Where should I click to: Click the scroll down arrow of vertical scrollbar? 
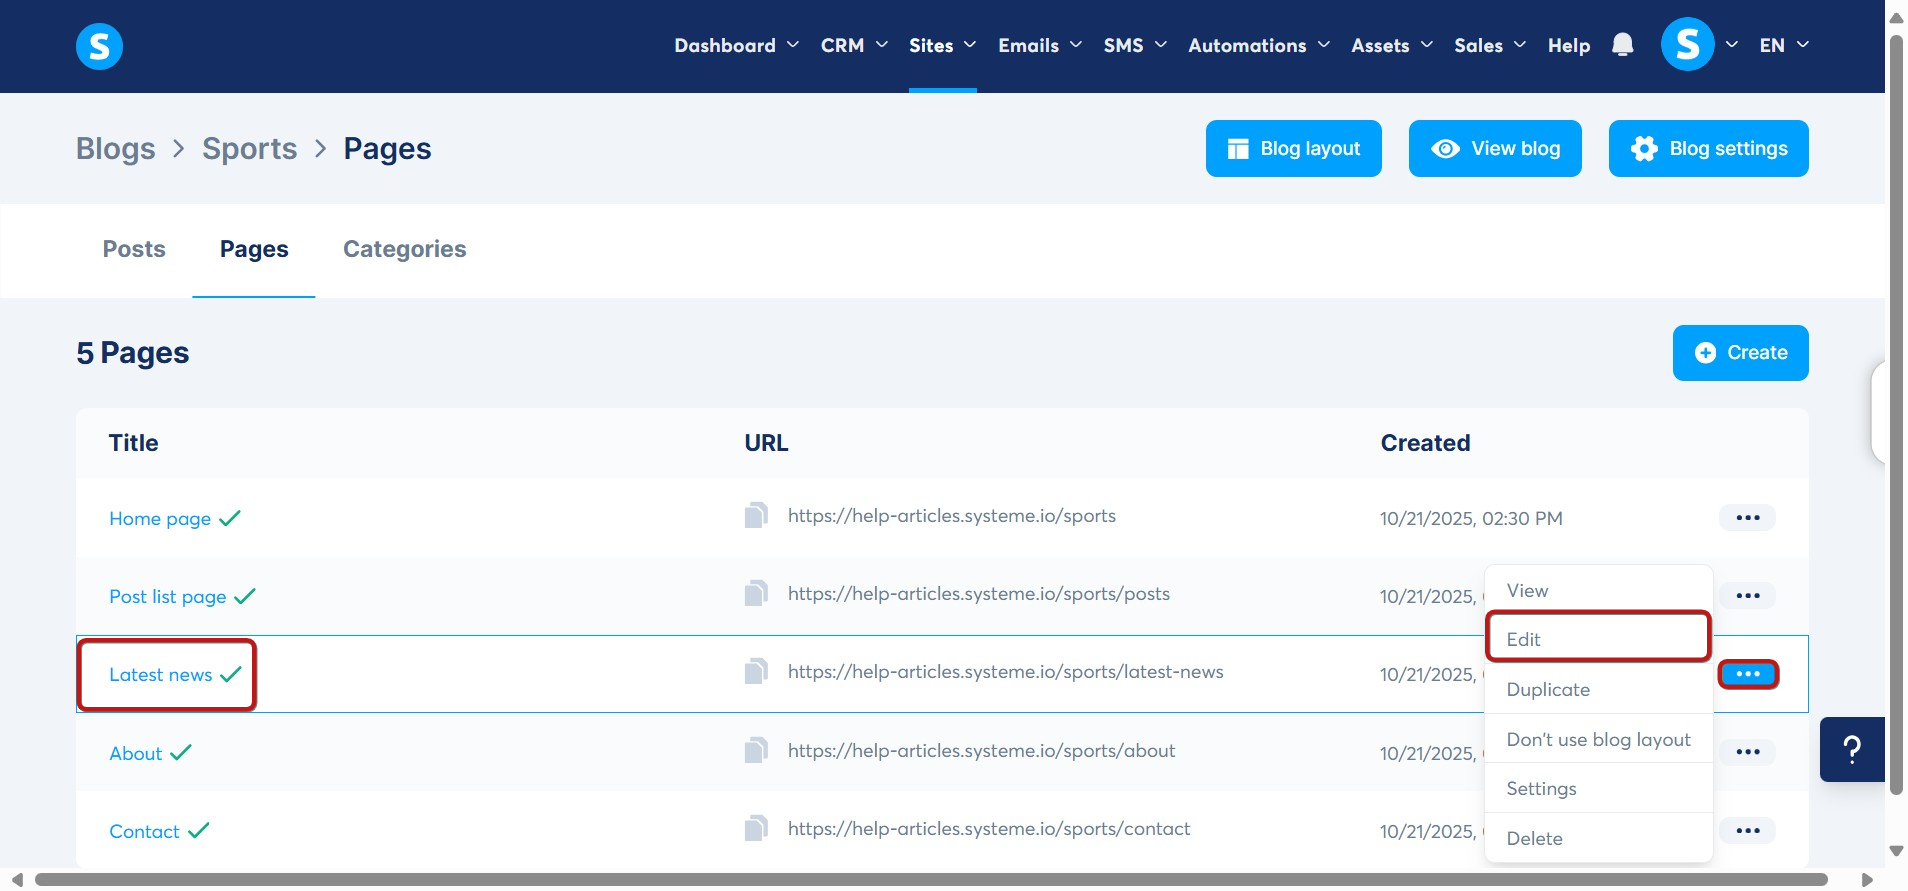click(x=1896, y=851)
